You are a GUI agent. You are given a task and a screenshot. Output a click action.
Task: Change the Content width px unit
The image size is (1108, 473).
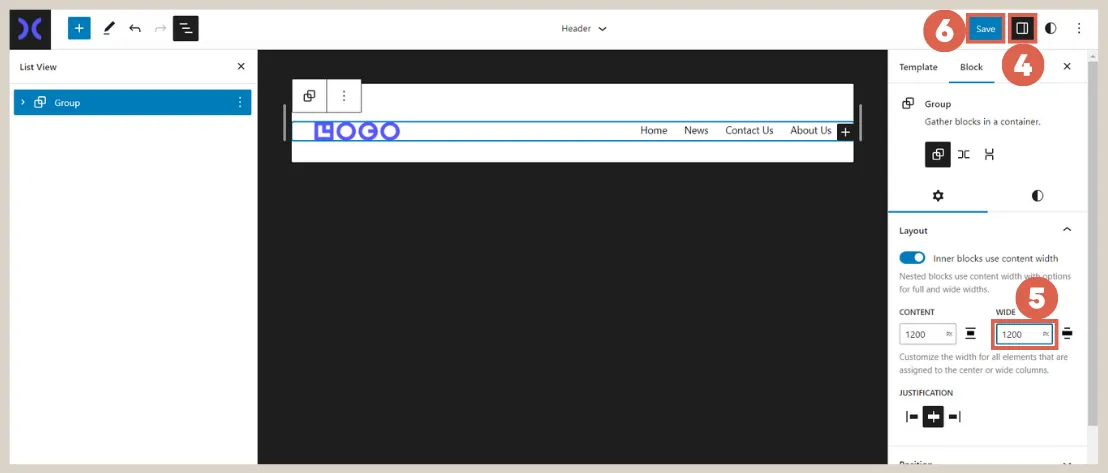pyautogui.click(x=949, y=334)
